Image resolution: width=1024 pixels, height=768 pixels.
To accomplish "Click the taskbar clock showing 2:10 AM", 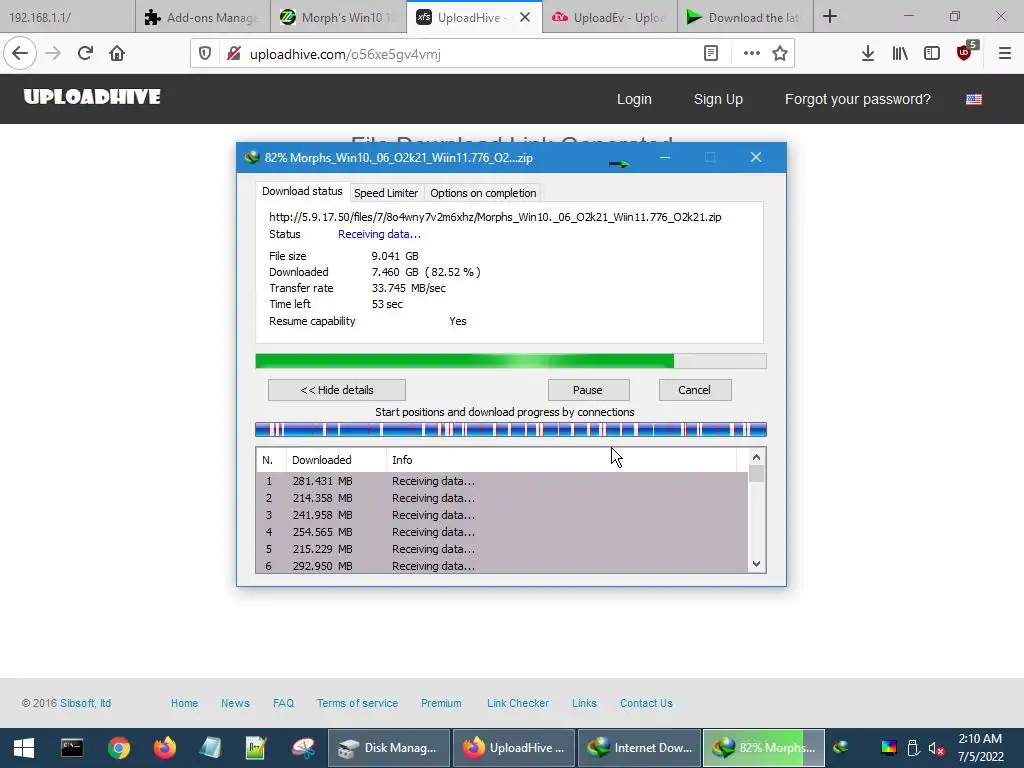I will point(980,748).
